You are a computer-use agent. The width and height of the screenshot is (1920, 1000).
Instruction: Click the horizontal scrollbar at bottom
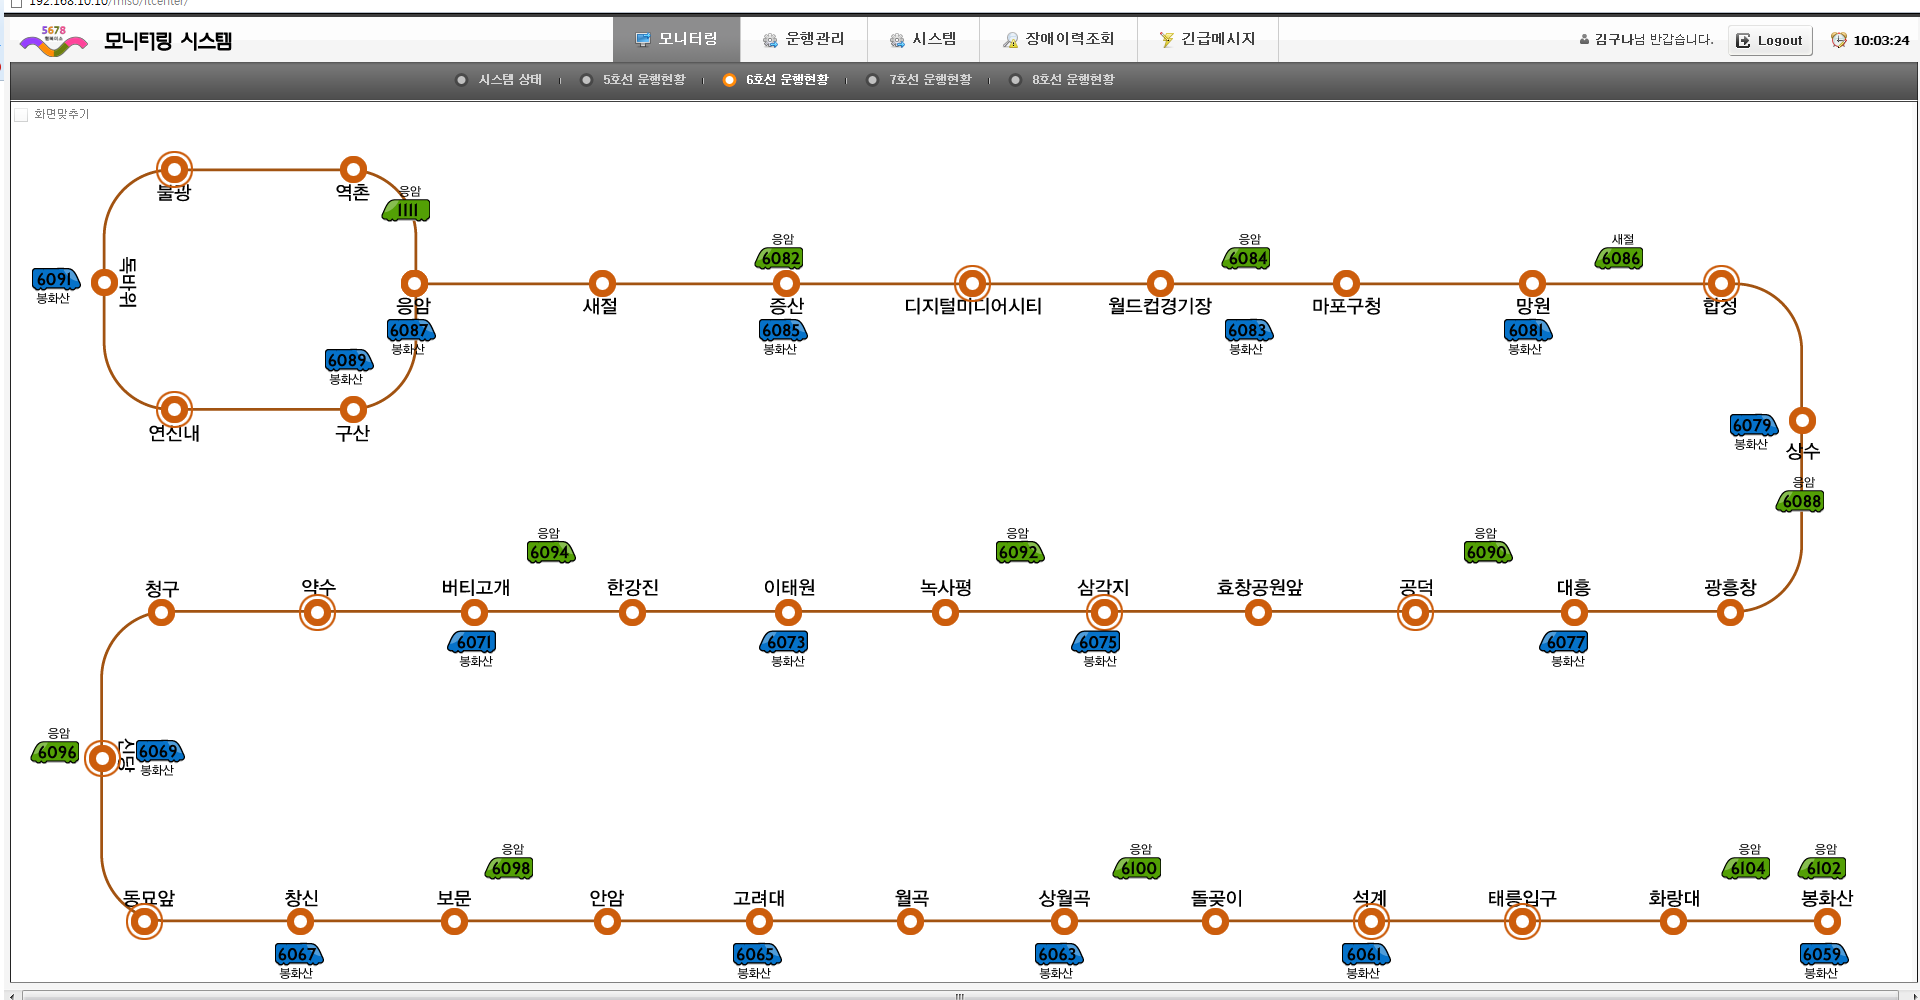point(959,995)
